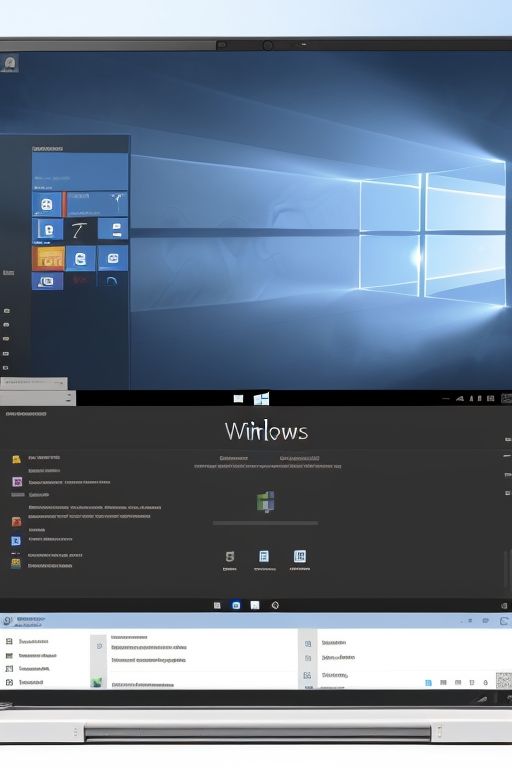
Task: Open the Start menu tile with a white four-dot icon
Action: (x=47, y=204)
